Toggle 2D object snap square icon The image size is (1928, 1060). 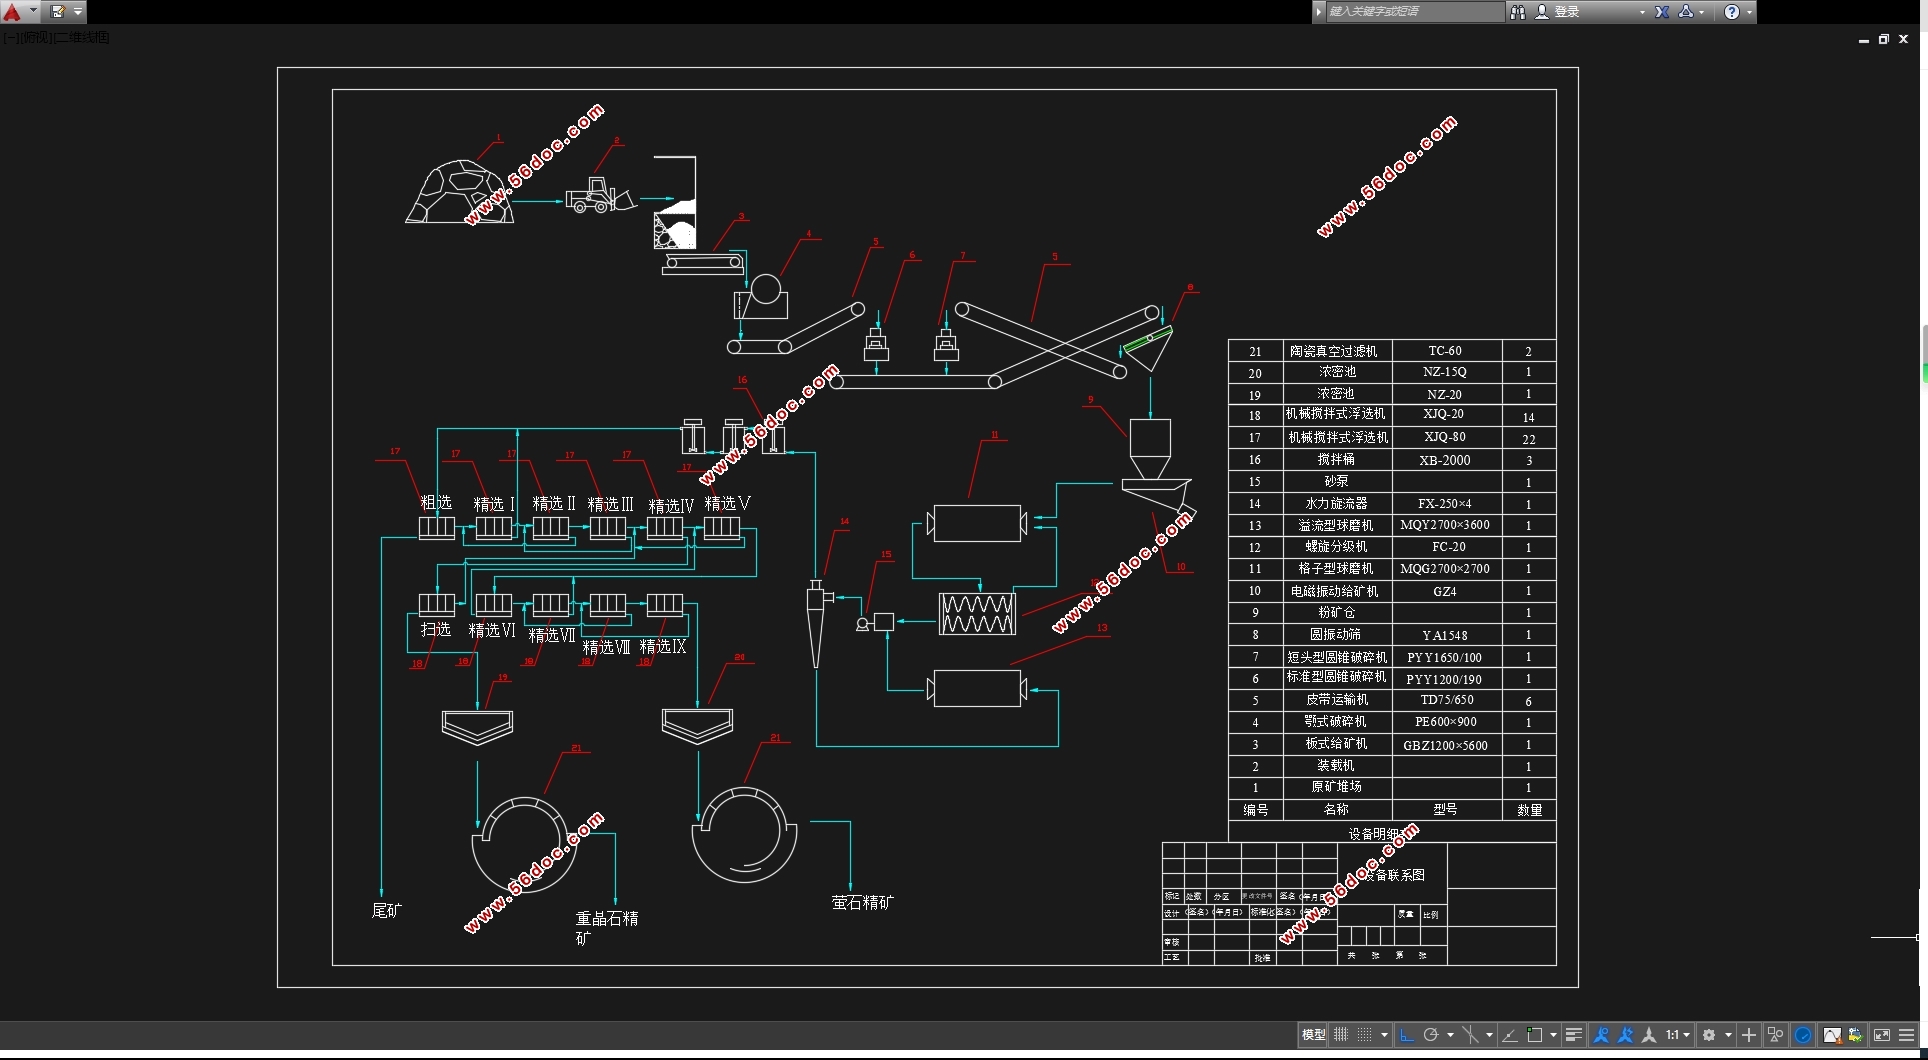[1535, 1035]
